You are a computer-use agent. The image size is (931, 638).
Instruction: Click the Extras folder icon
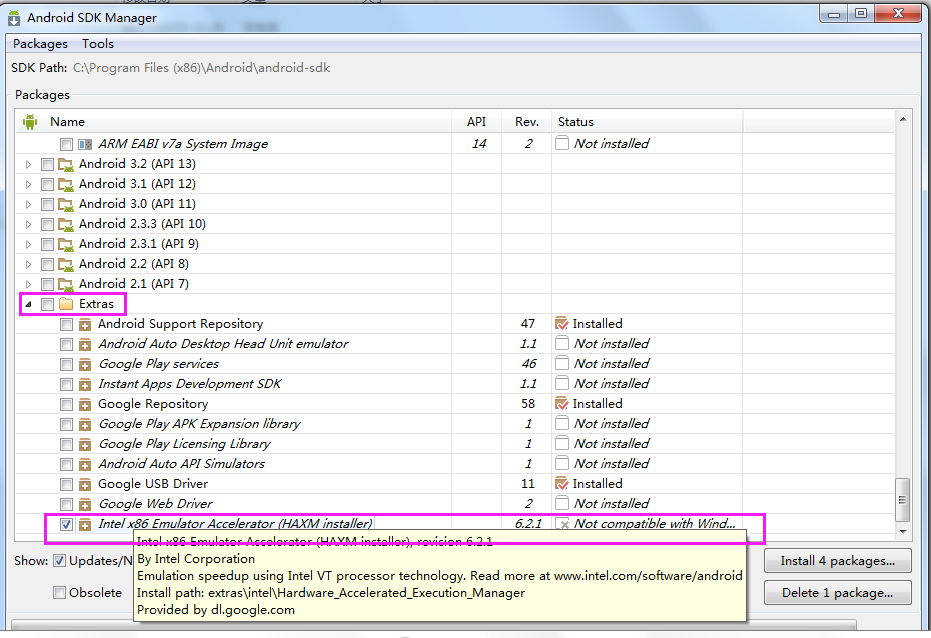[66, 304]
